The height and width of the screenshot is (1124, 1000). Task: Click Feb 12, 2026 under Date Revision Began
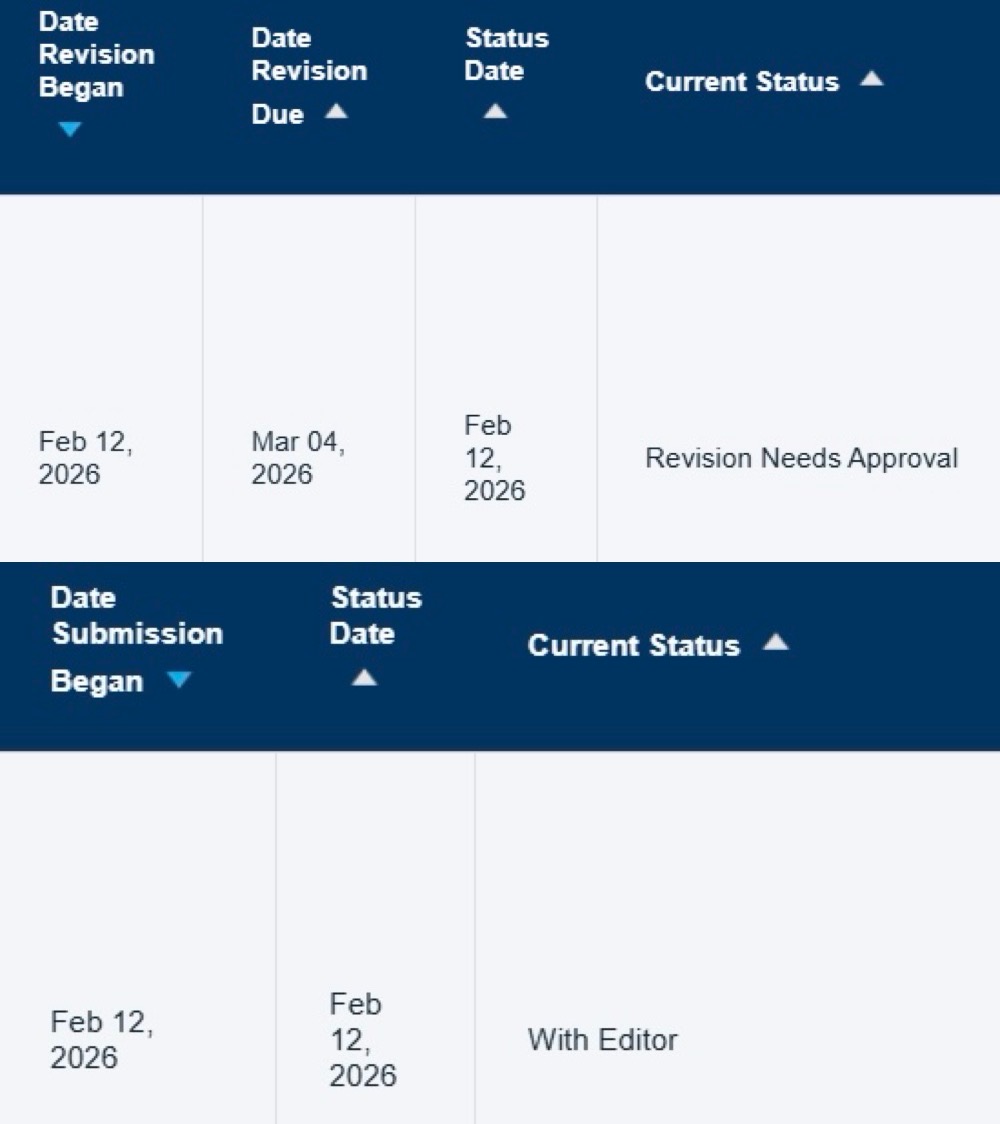(86, 458)
